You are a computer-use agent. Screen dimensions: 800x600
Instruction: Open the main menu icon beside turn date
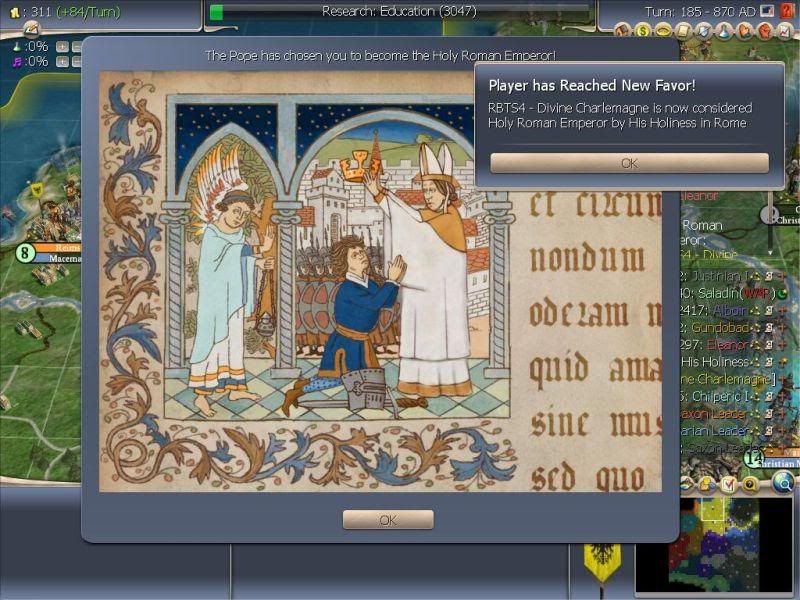767,11
